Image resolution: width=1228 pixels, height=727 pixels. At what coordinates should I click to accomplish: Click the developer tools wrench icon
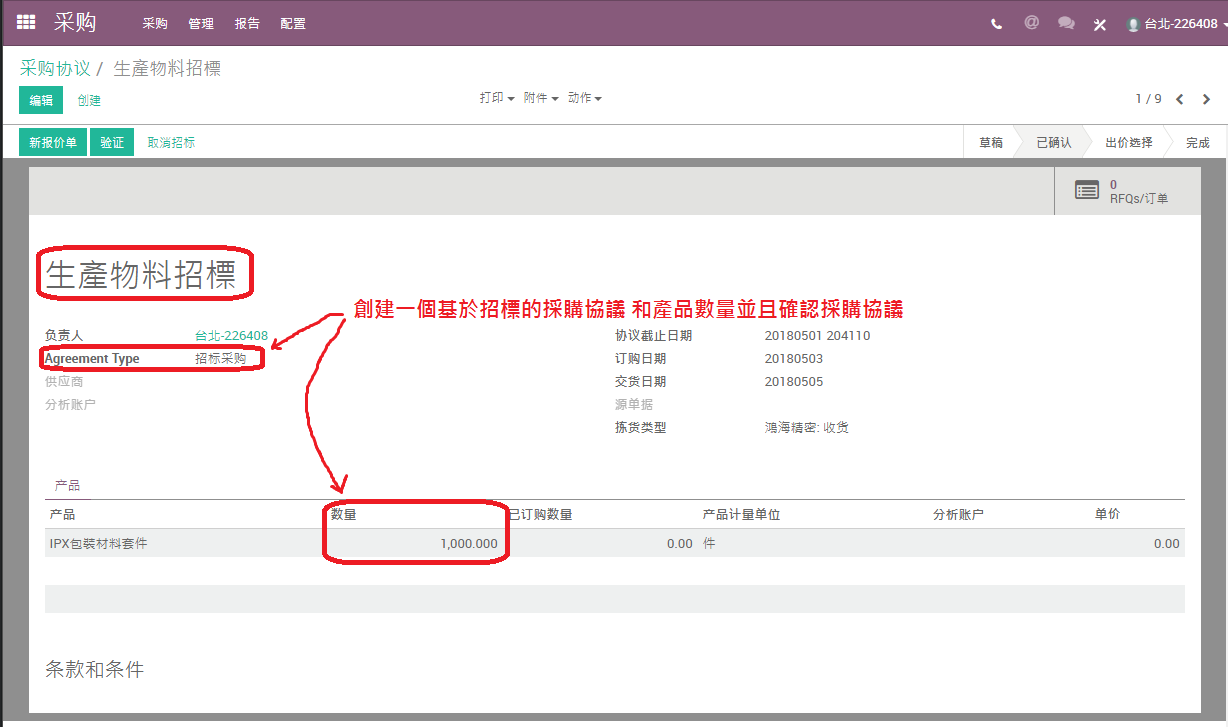pos(1100,24)
